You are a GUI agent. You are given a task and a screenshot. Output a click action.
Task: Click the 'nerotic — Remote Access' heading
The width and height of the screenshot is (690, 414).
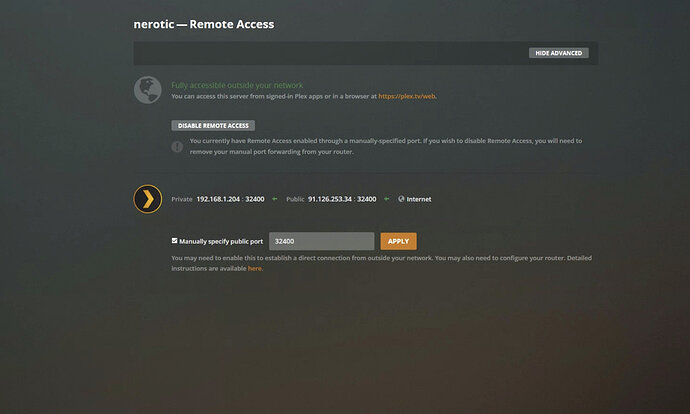204,24
